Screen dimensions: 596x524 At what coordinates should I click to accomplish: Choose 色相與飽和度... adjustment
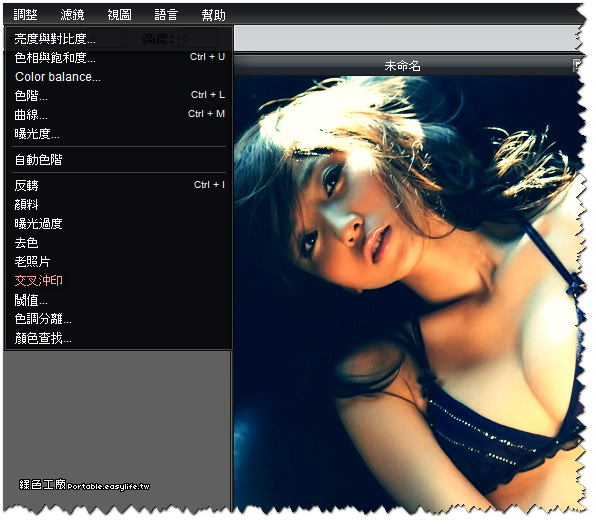119,57
